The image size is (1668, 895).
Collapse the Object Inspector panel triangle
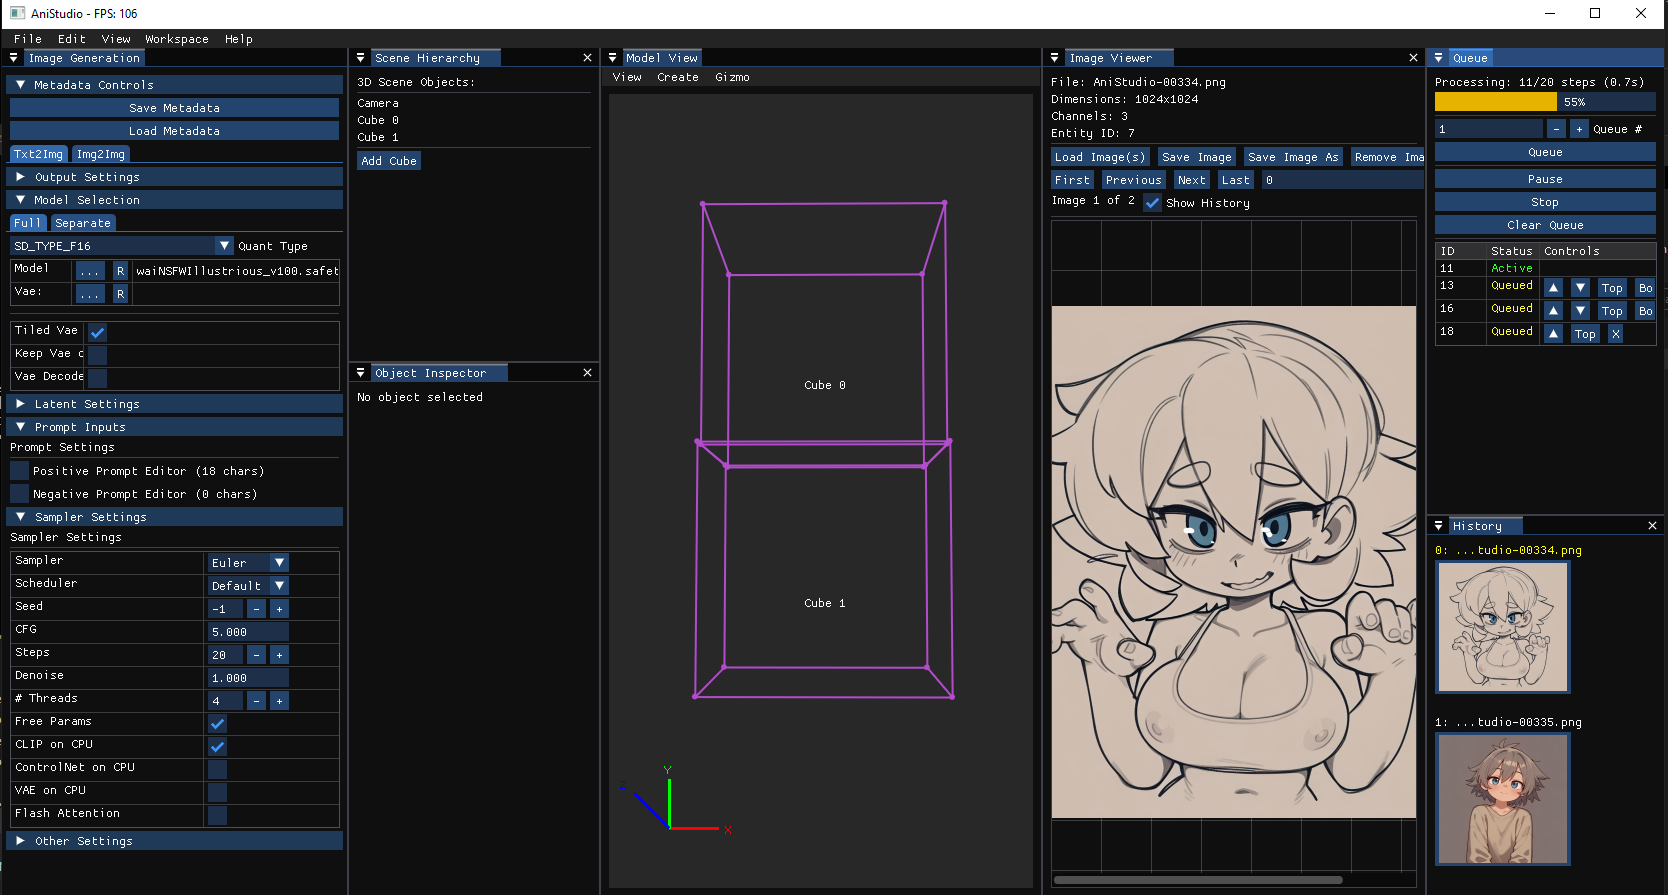tap(361, 373)
